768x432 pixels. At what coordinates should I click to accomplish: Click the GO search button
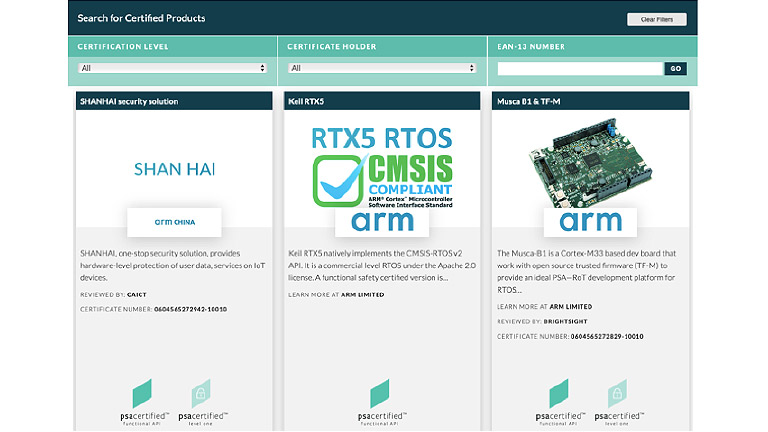pos(675,69)
